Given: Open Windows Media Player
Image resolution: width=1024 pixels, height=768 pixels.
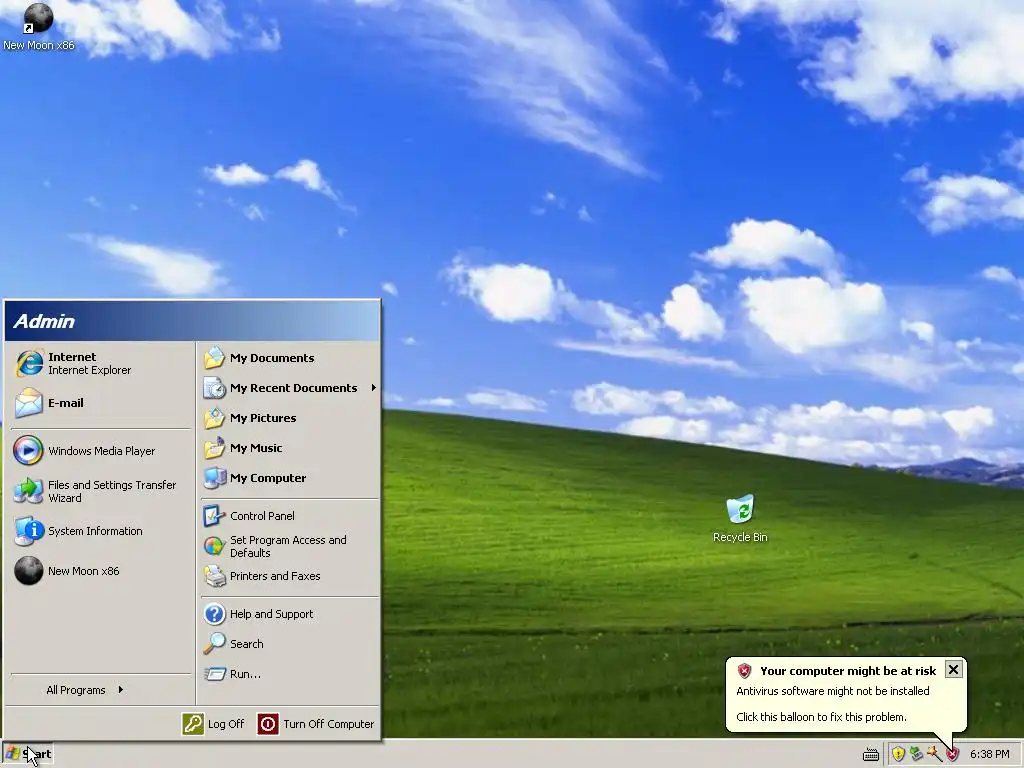Looking at the screenshot, I should point(99,451).
